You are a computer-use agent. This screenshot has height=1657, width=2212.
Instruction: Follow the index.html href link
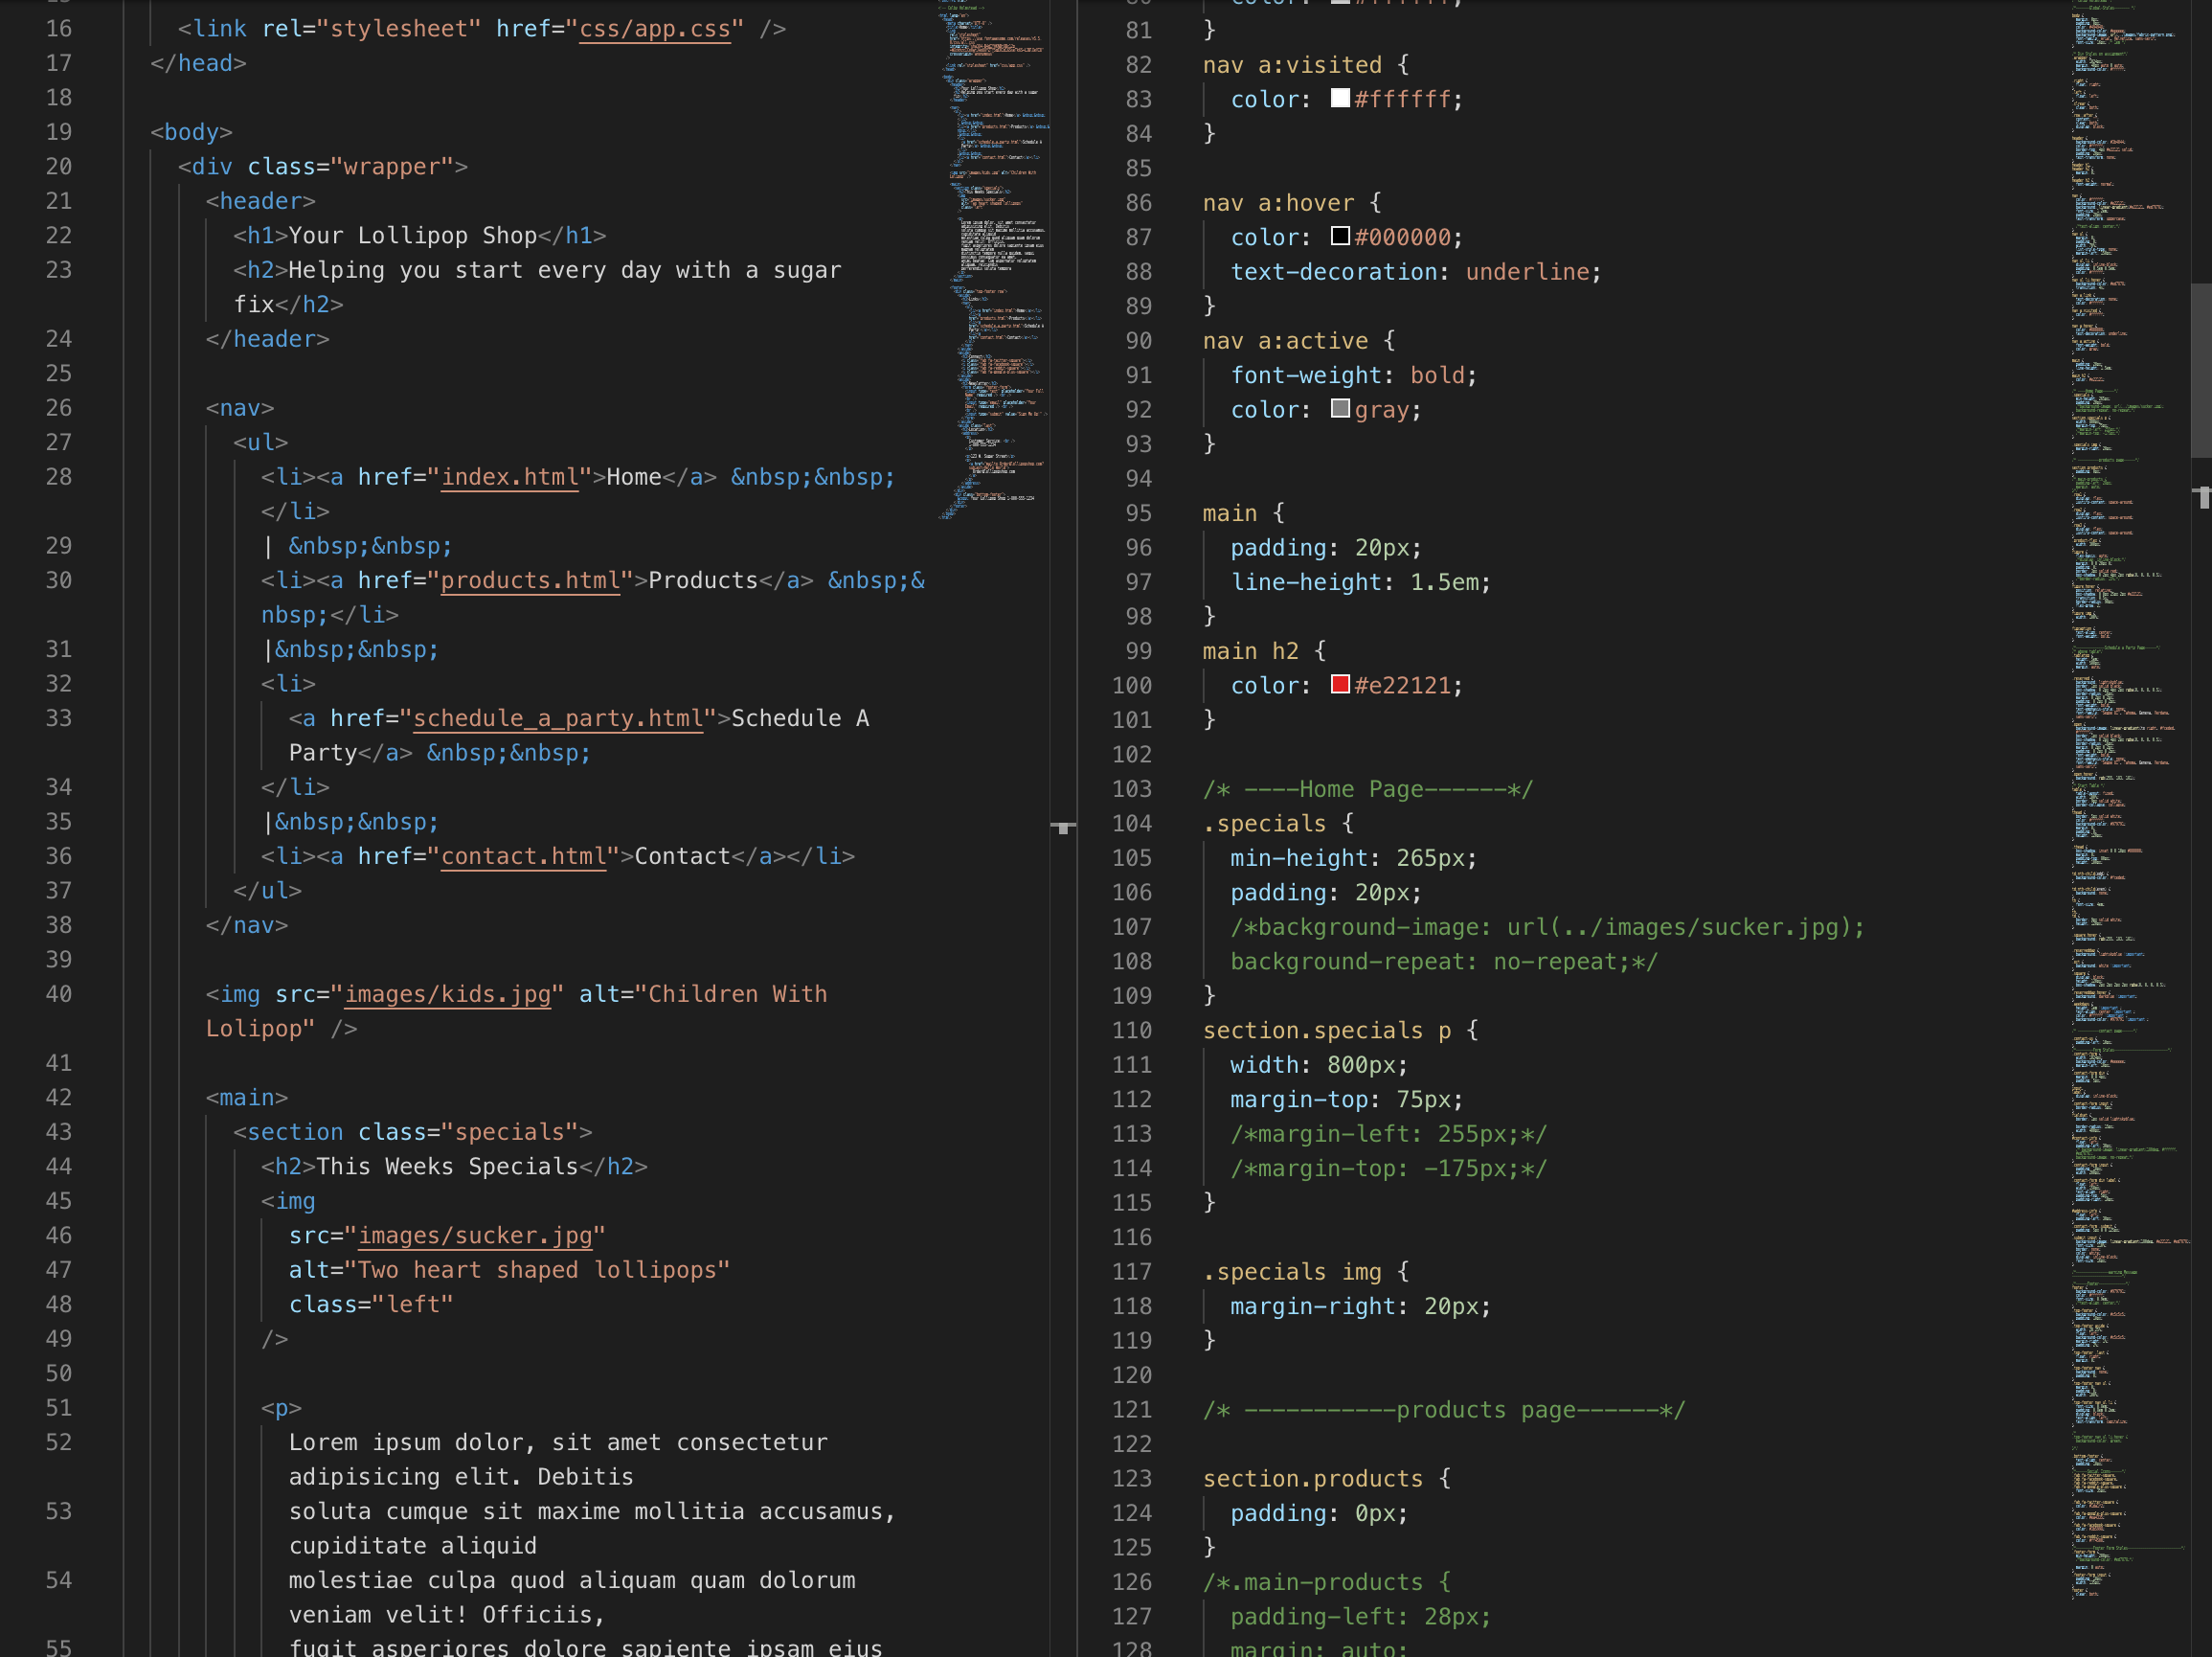click(510, 477)
